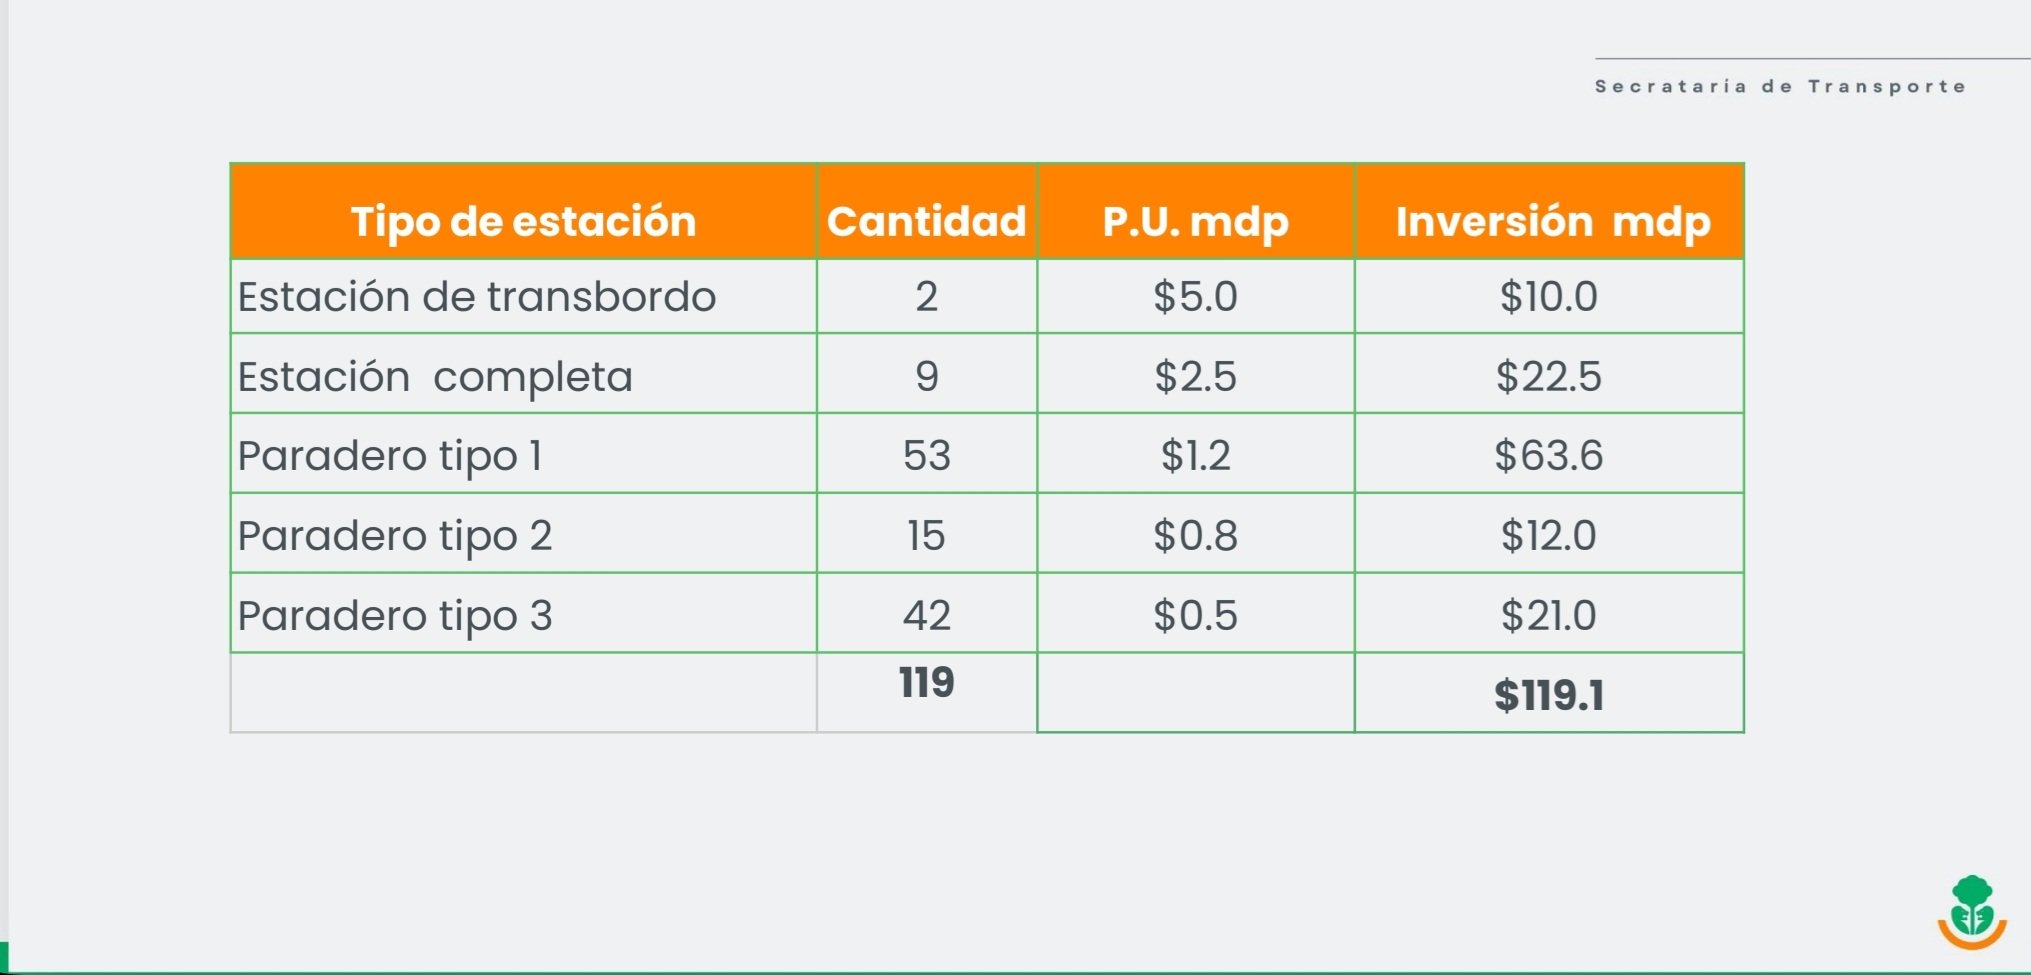Select the 'Cantidad' column header
2031x975 pixels.
coord(927,221)
